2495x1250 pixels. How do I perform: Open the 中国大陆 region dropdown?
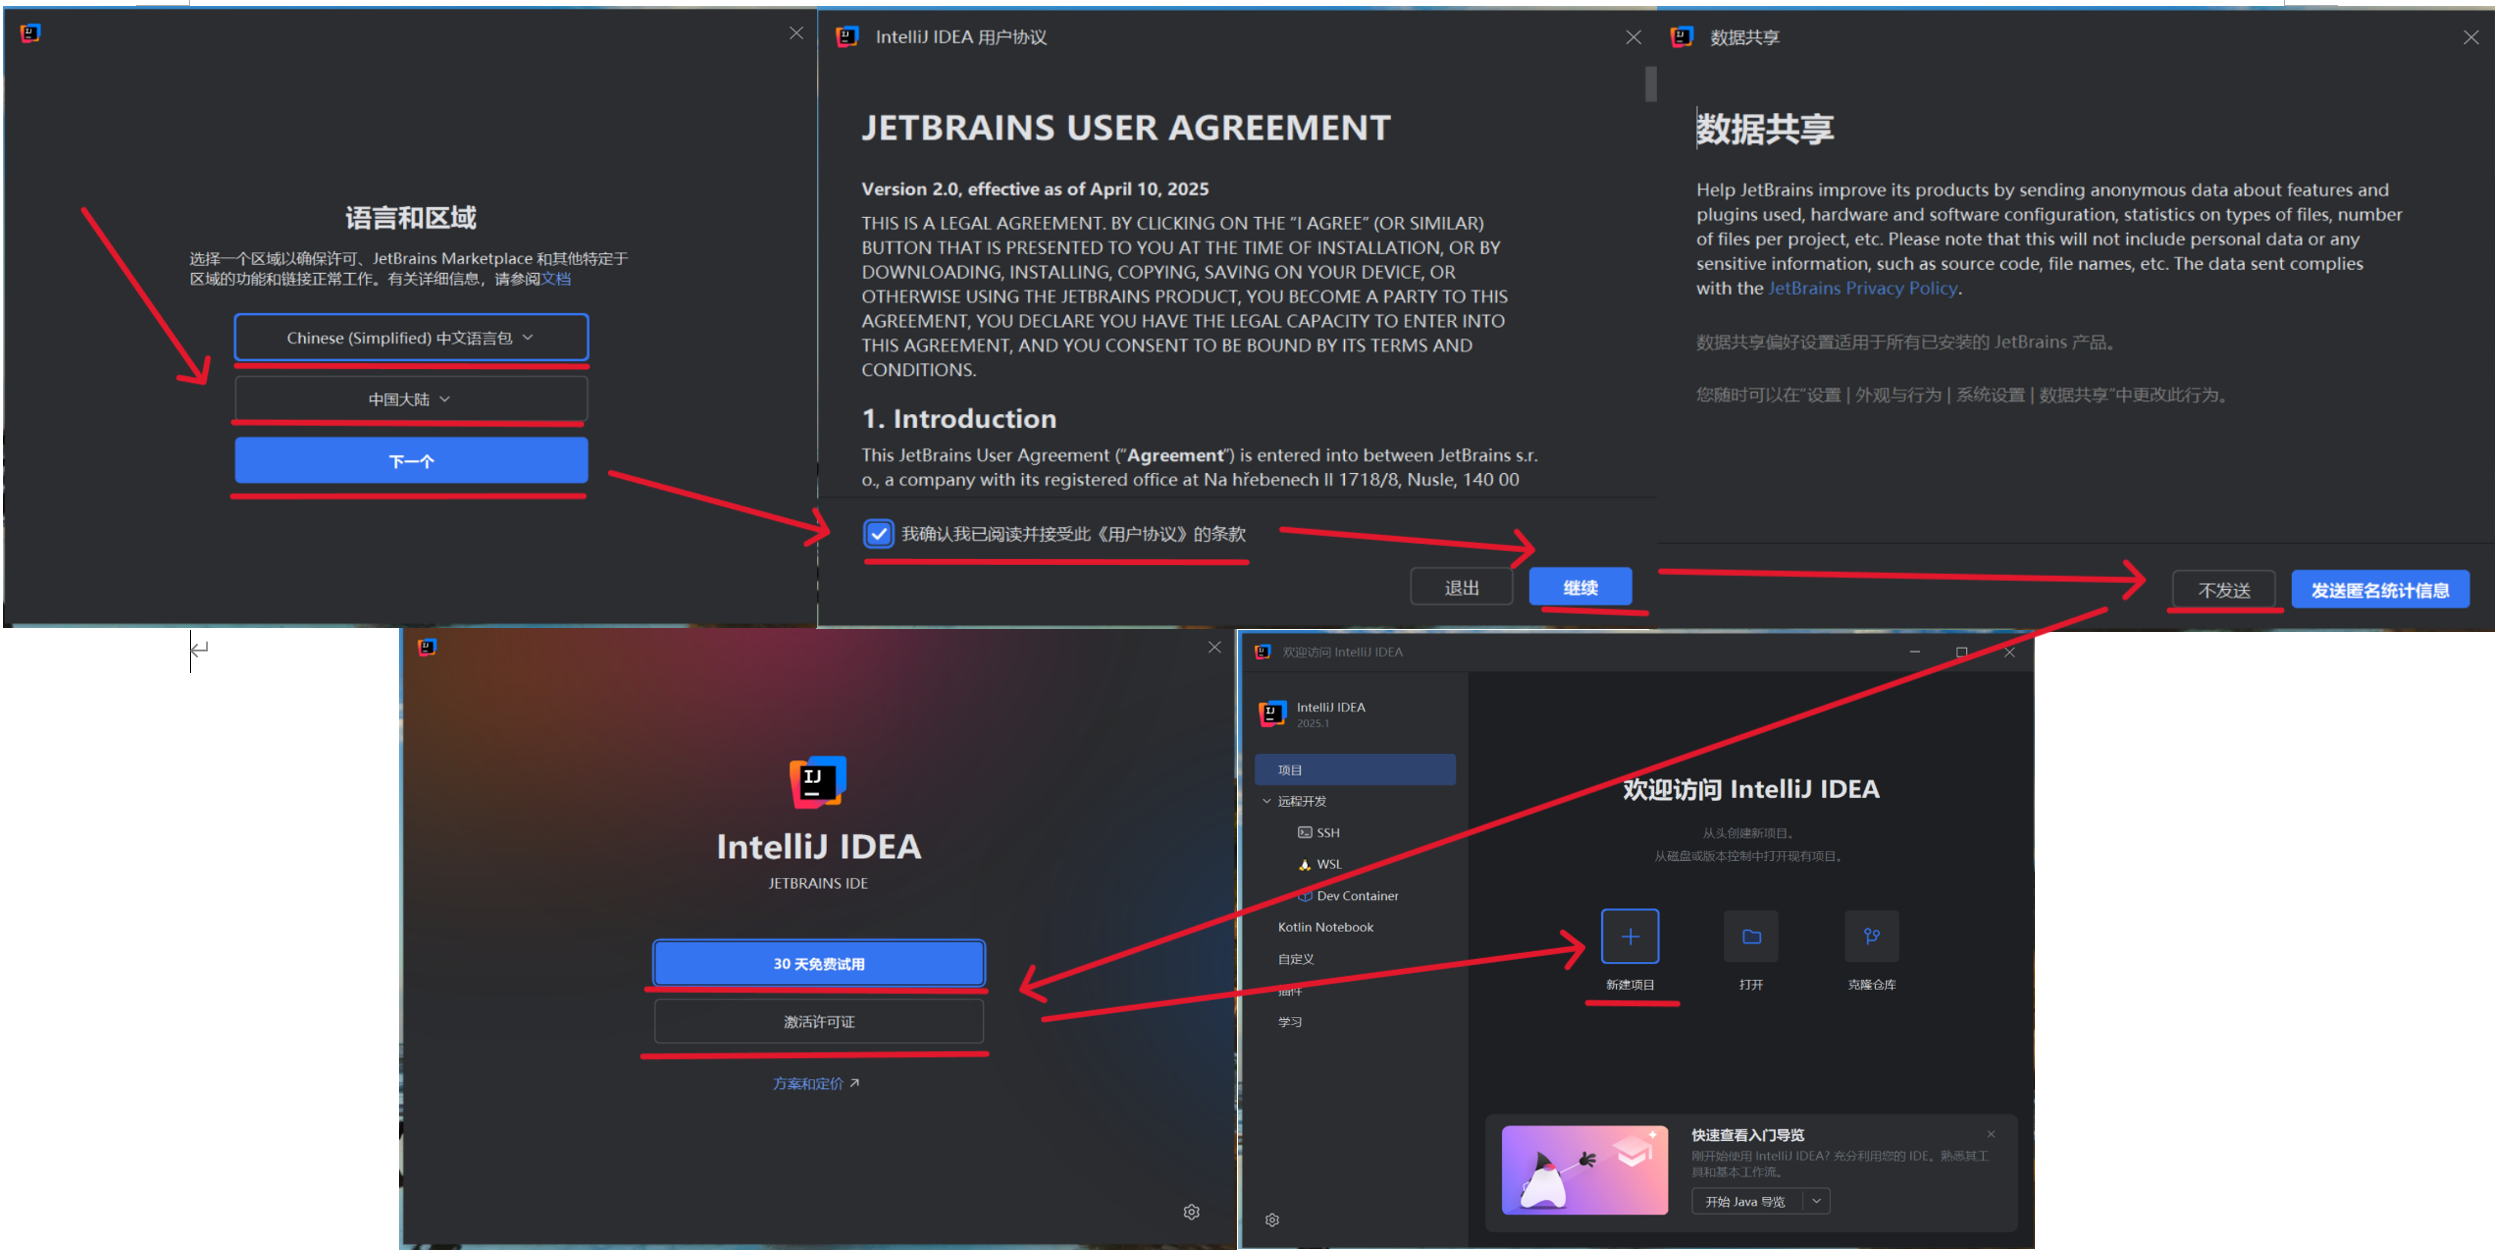coord(410,398)
